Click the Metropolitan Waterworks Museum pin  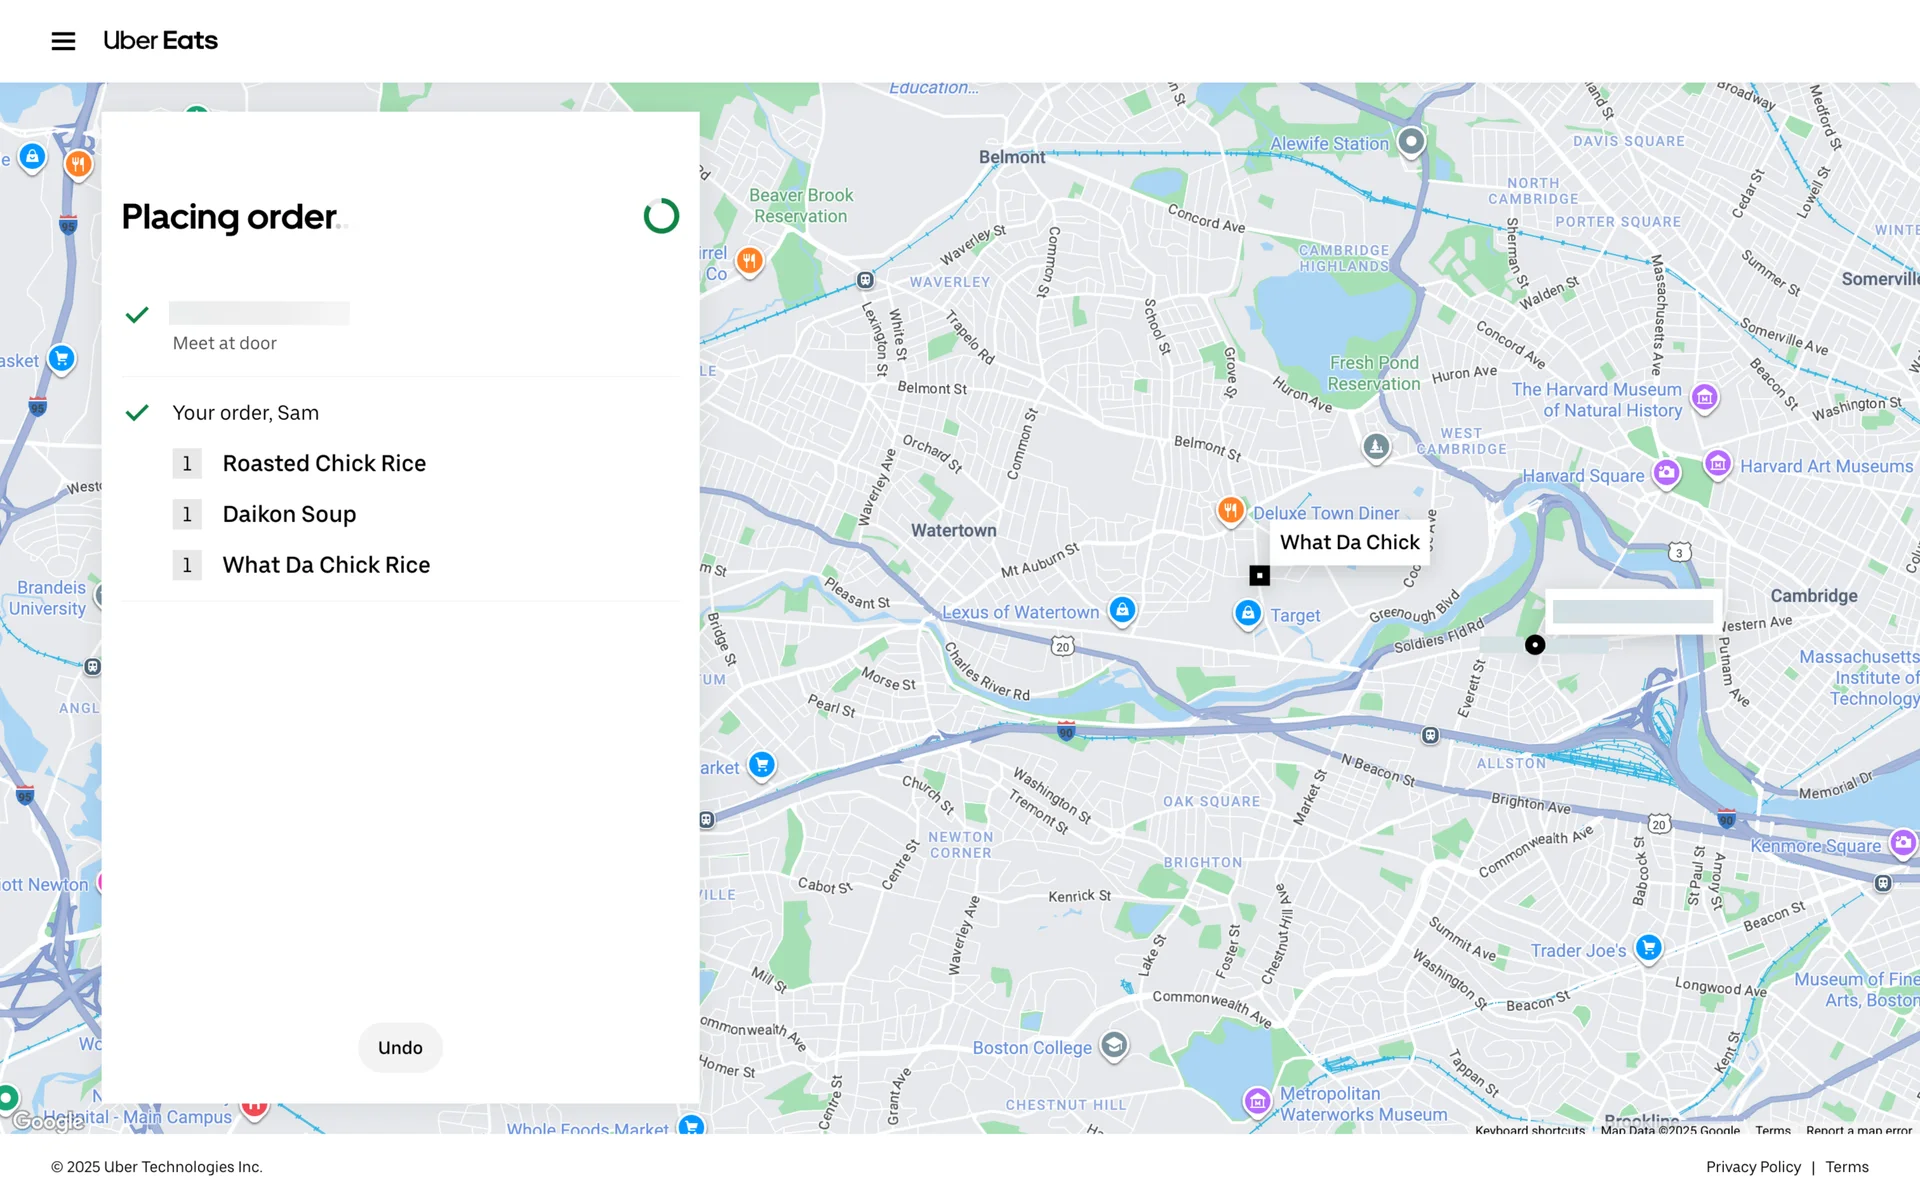(x=1257, y=1101)
